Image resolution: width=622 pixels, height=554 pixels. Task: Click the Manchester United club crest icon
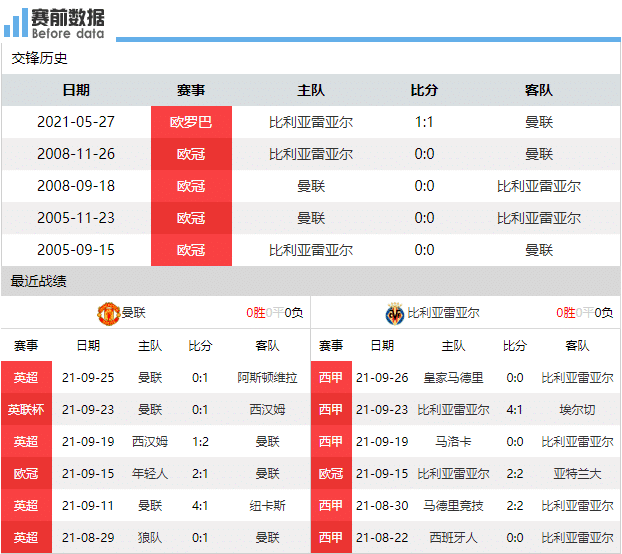pos(108,313)
